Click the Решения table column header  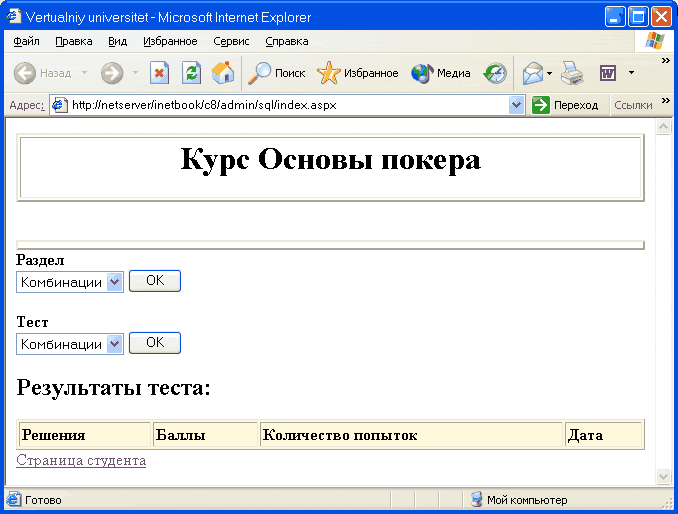[x=85, y=434]
